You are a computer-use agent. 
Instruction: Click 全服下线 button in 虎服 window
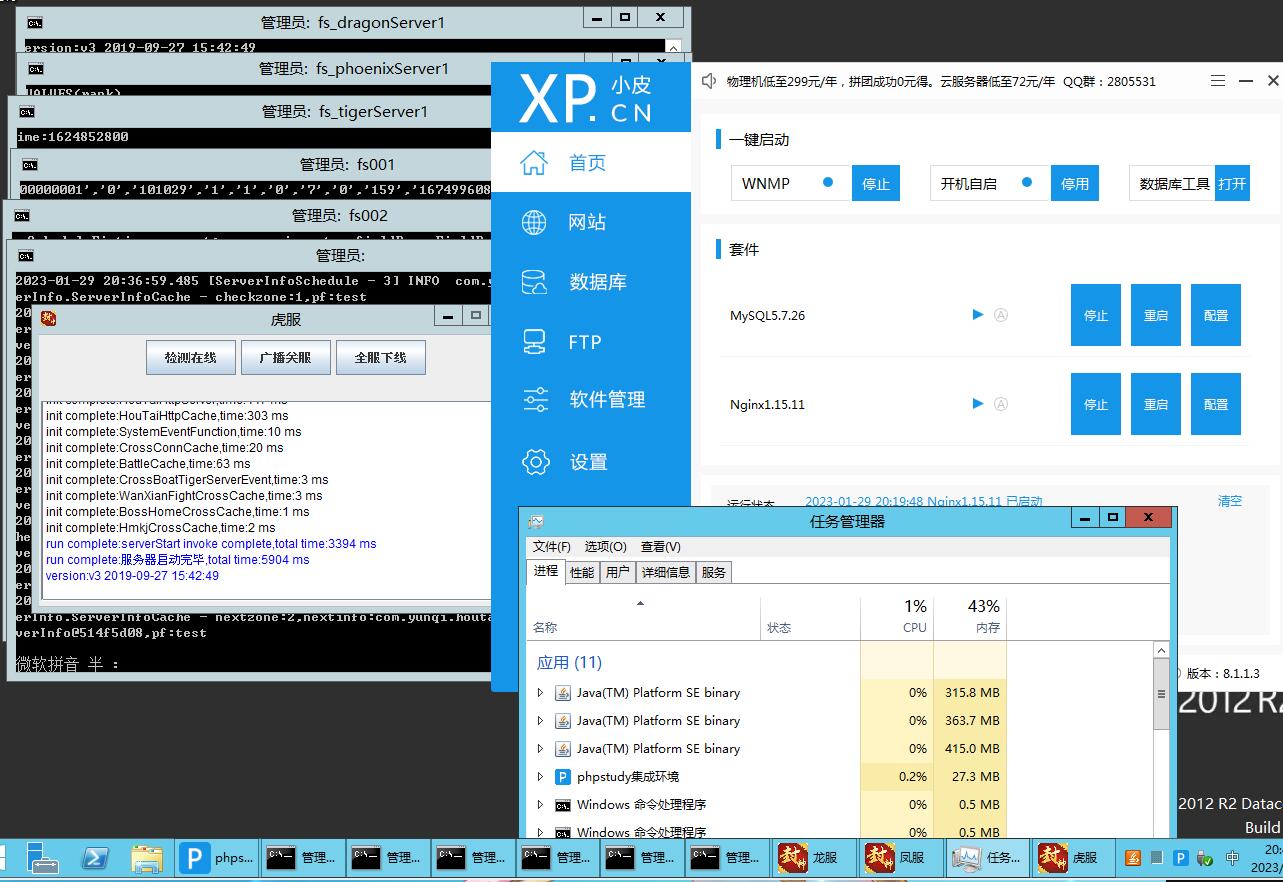381,357
